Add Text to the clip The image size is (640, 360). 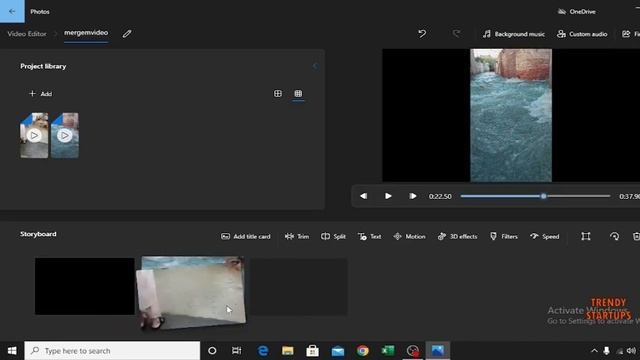[x=369, y=236]
